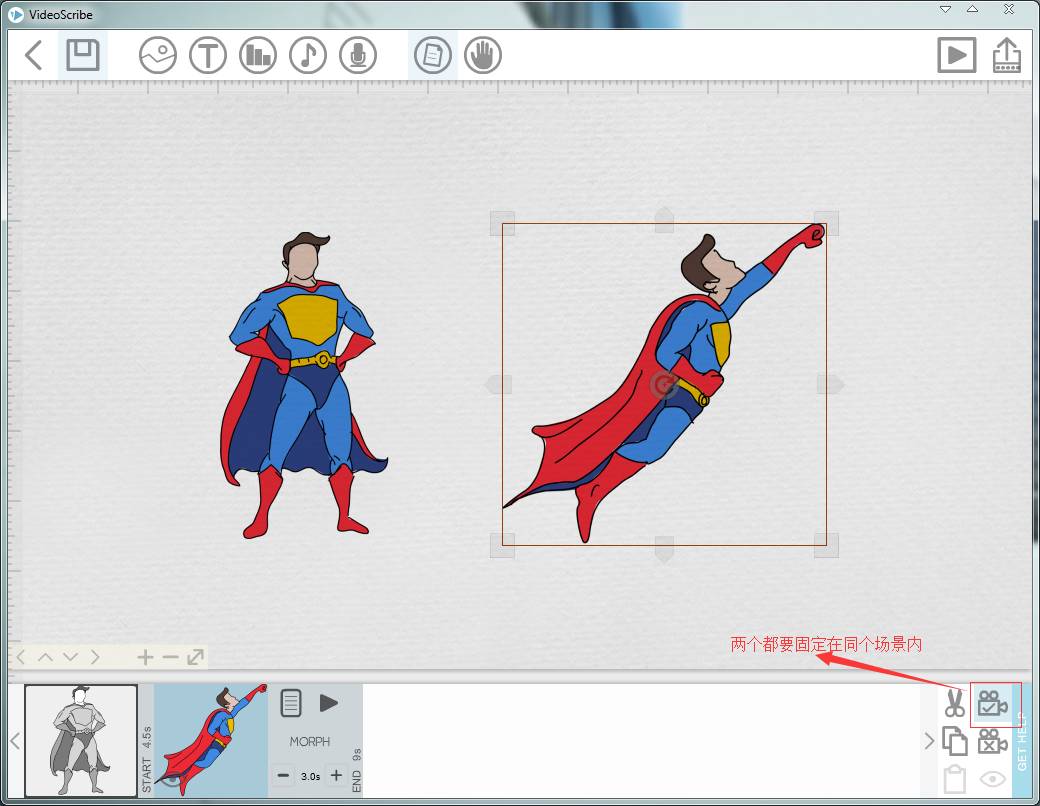Zoom out of the canvas with the minus control

170,657
